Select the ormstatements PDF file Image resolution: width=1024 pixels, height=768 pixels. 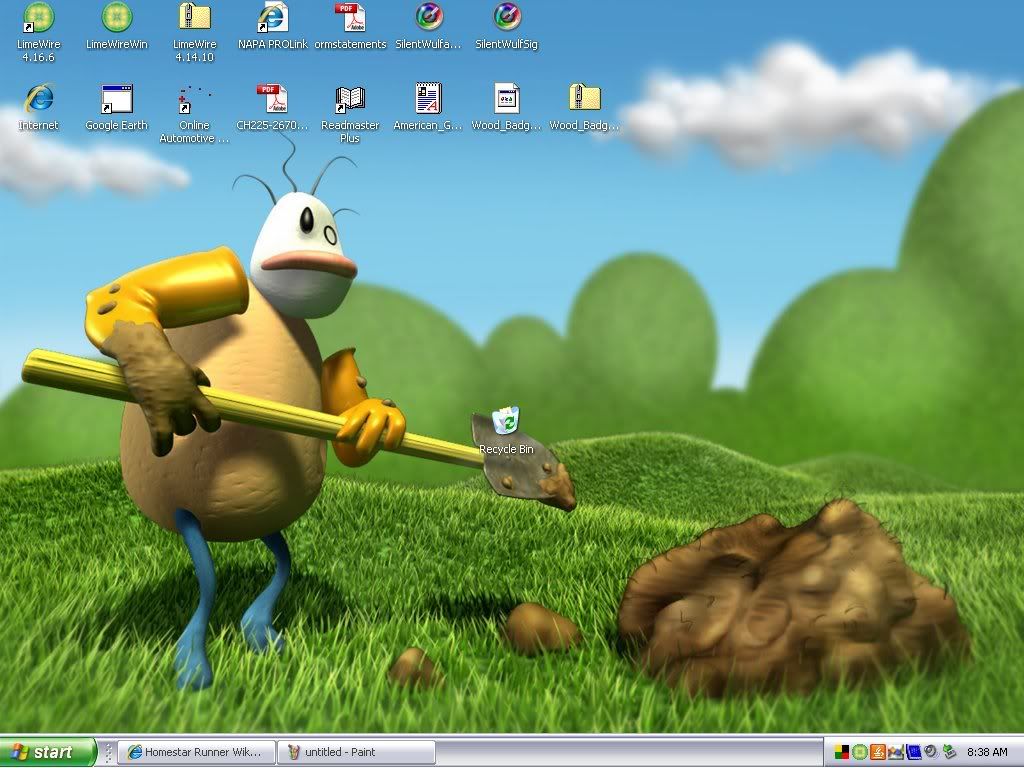350,18
